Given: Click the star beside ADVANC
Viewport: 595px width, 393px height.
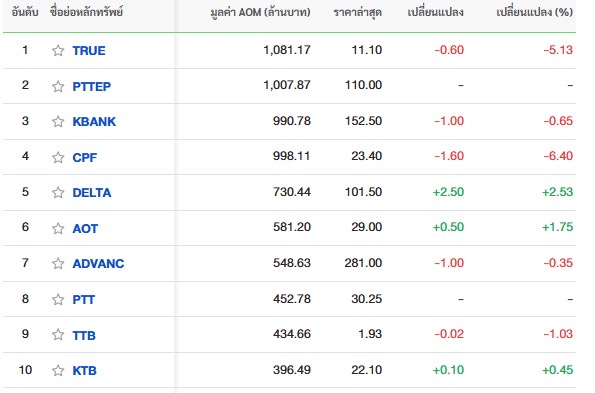Looking at the screenshot, I should (x=58, y=263).
